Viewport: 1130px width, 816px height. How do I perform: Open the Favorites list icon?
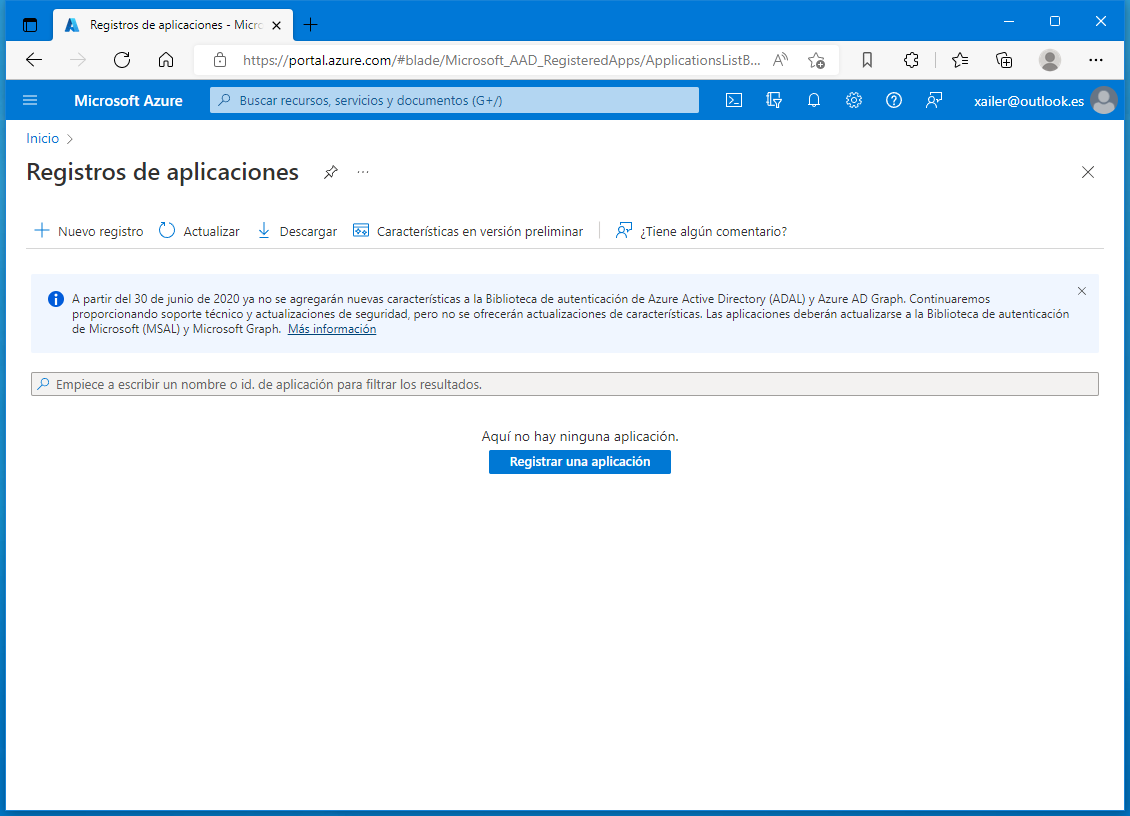click(960, 60)
